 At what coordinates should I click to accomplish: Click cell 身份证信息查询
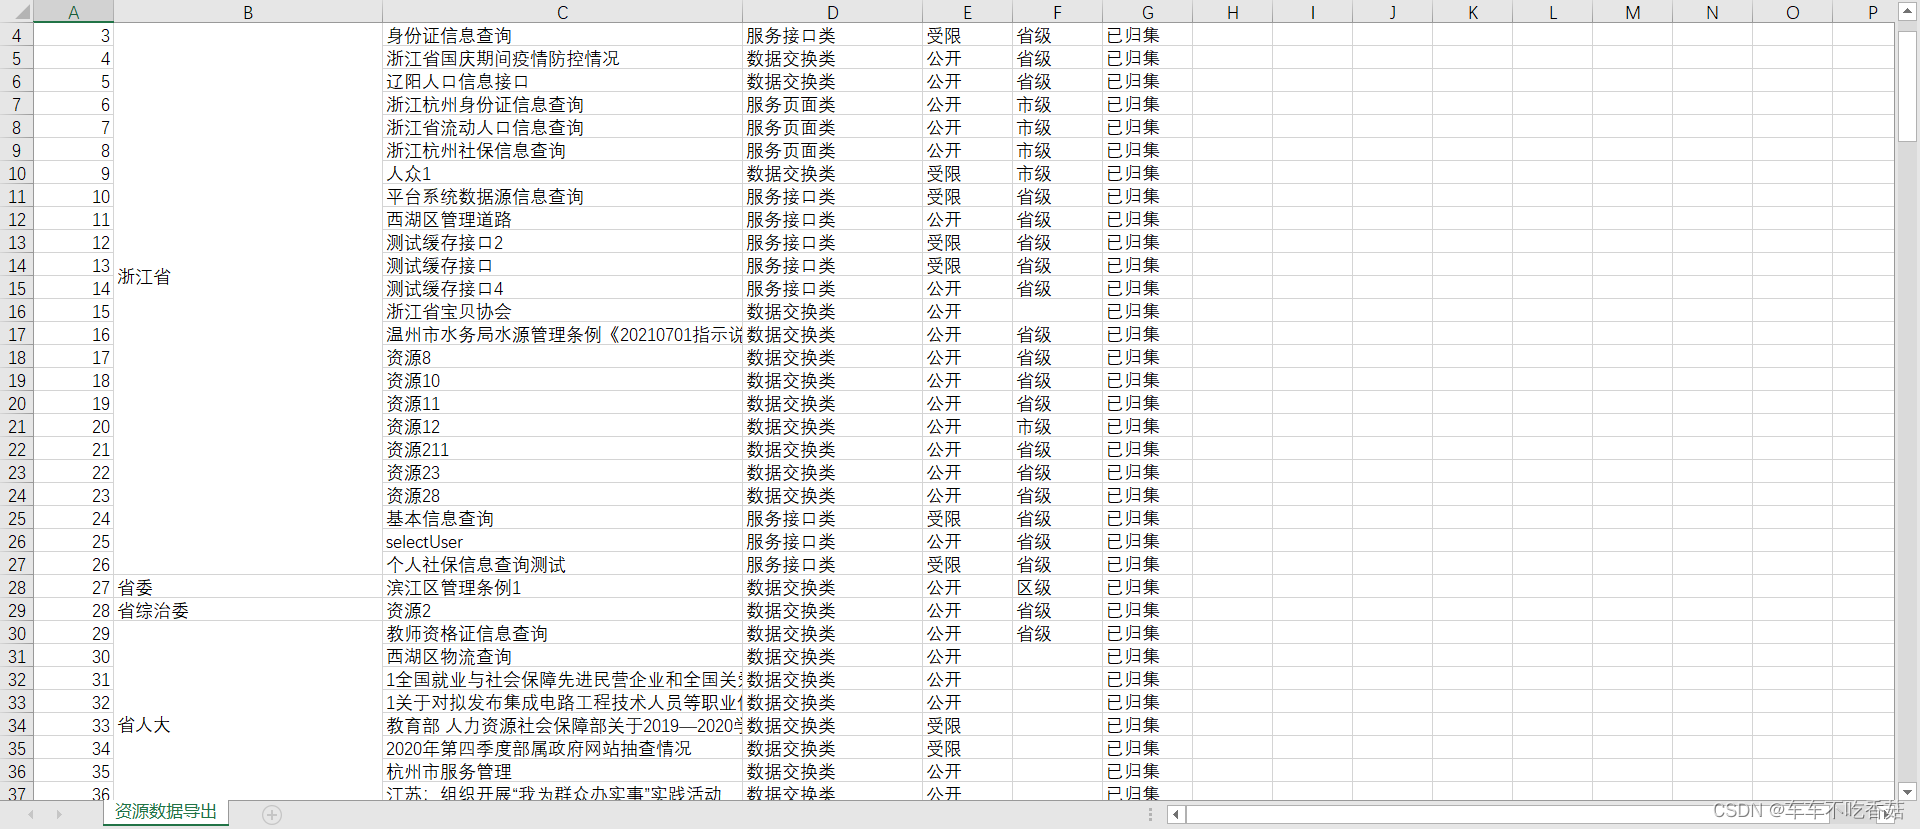pos(562,35)
